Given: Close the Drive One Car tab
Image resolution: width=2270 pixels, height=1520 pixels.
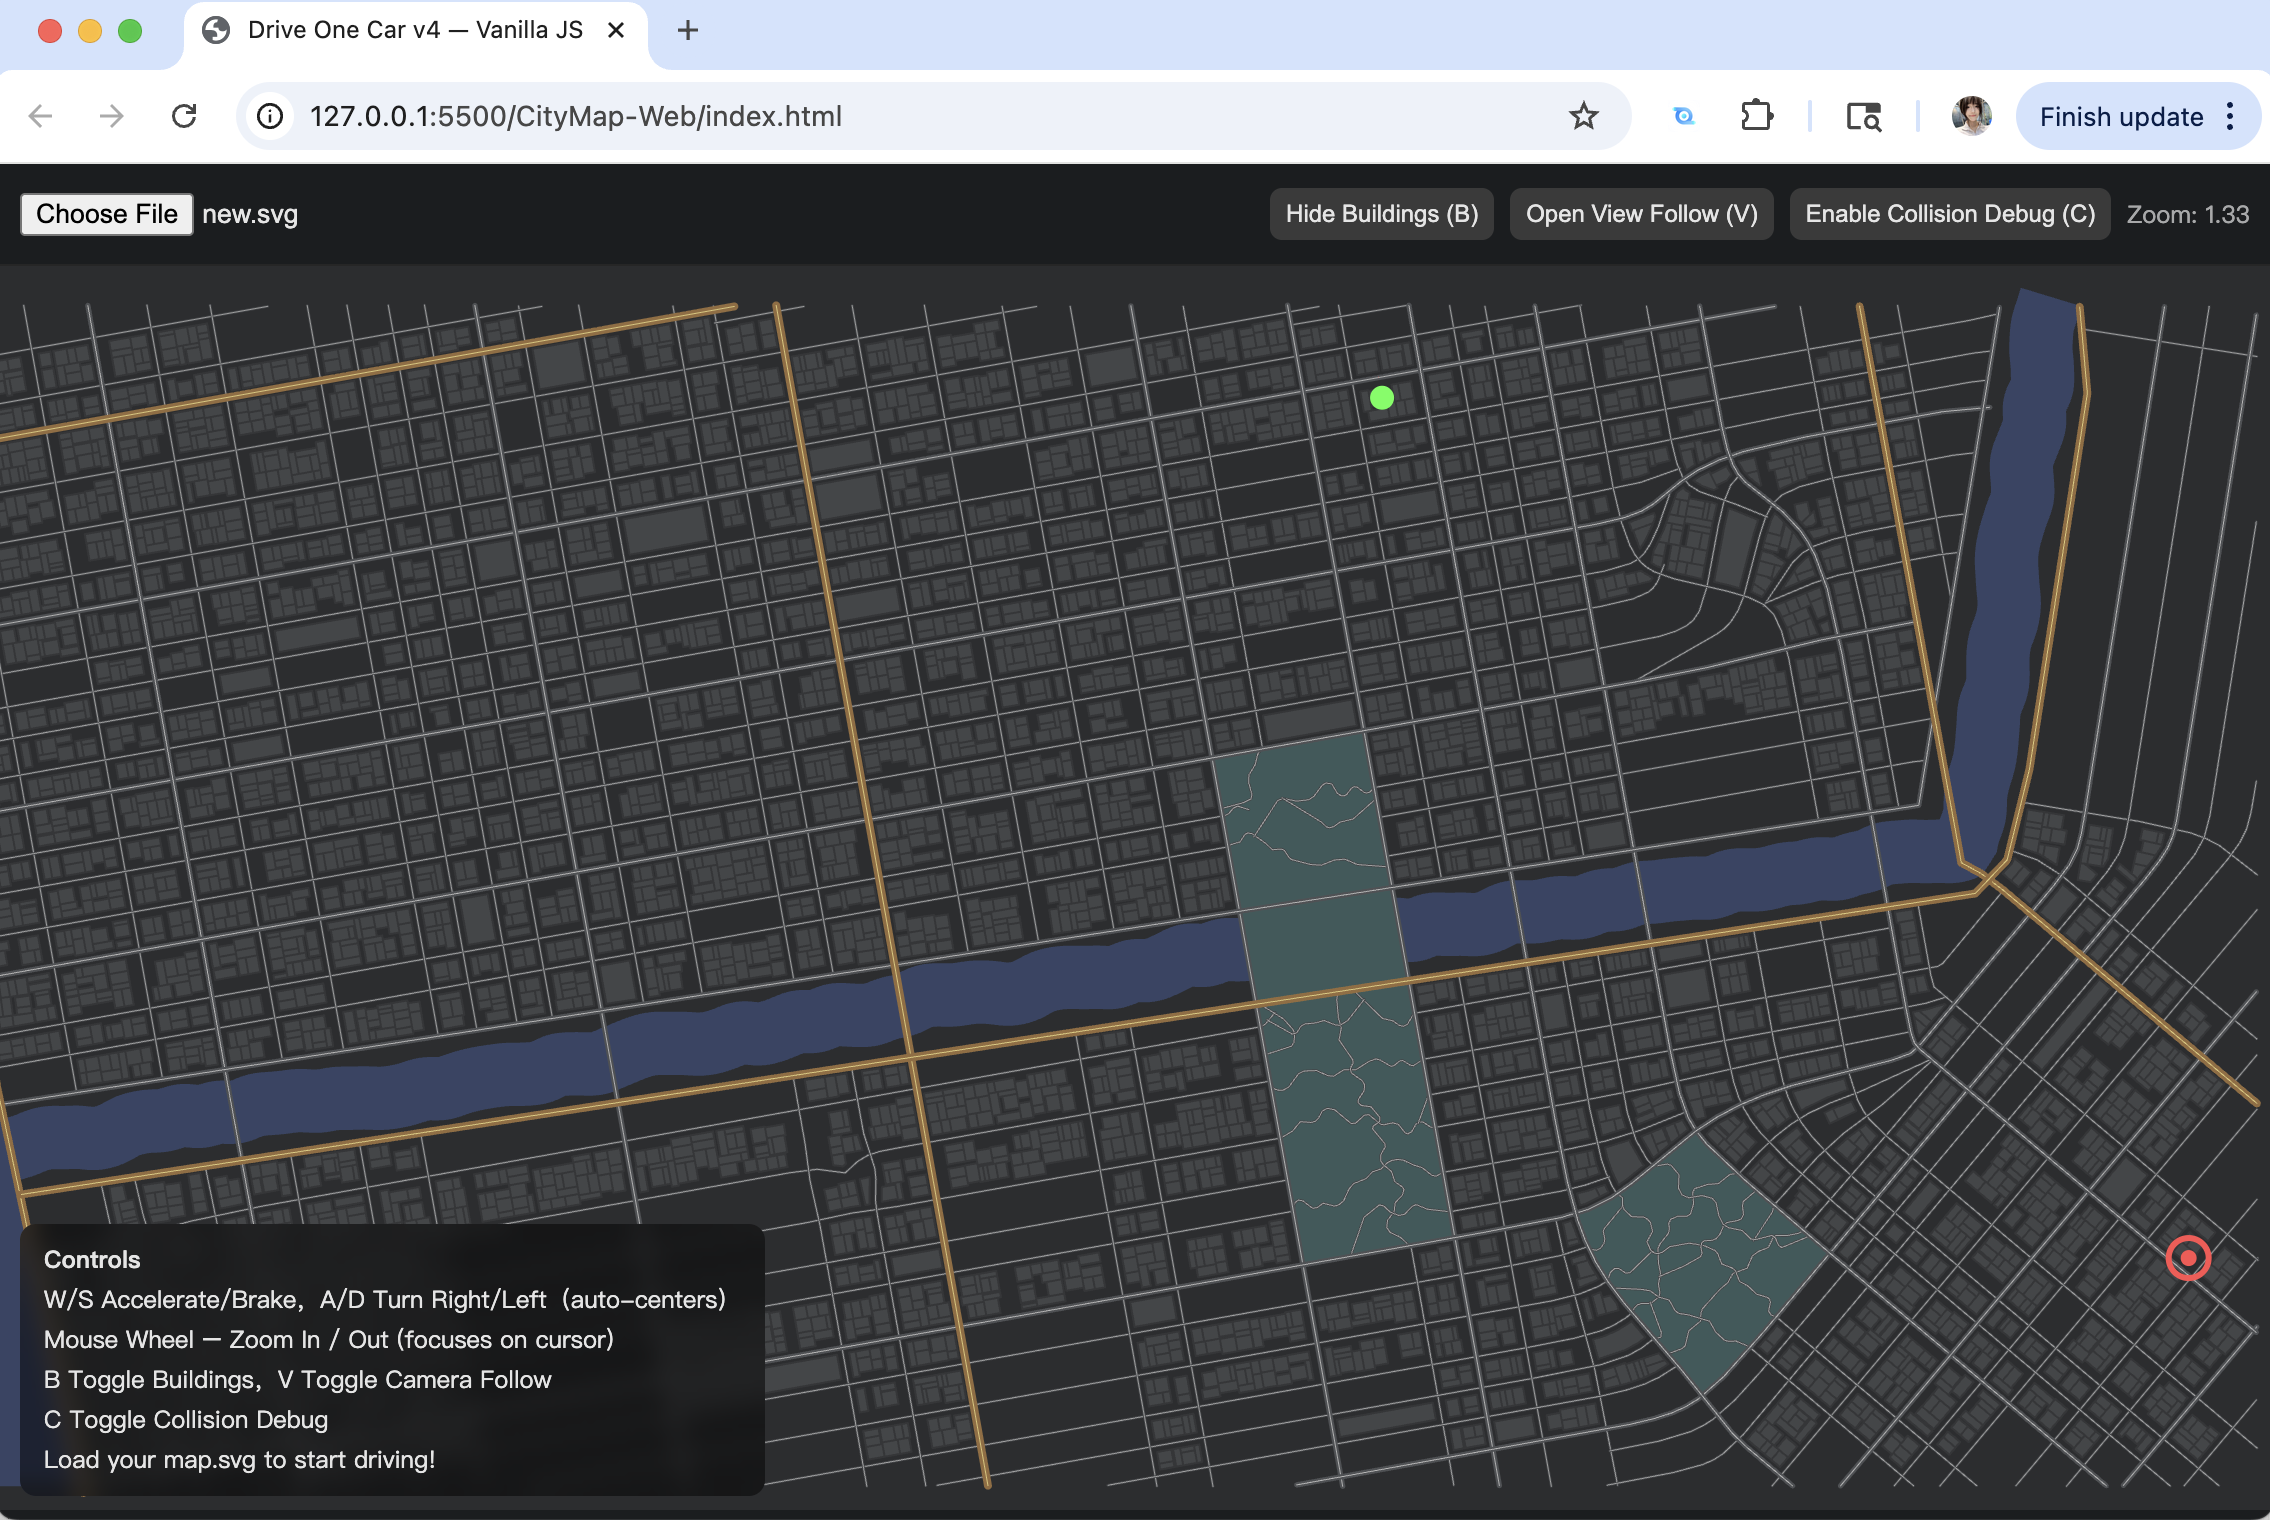Looking at the screenshot, I should point(616,30).
